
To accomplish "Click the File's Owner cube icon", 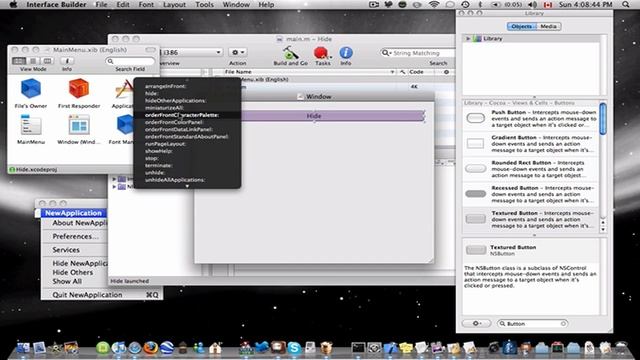I will pos(31,89).
